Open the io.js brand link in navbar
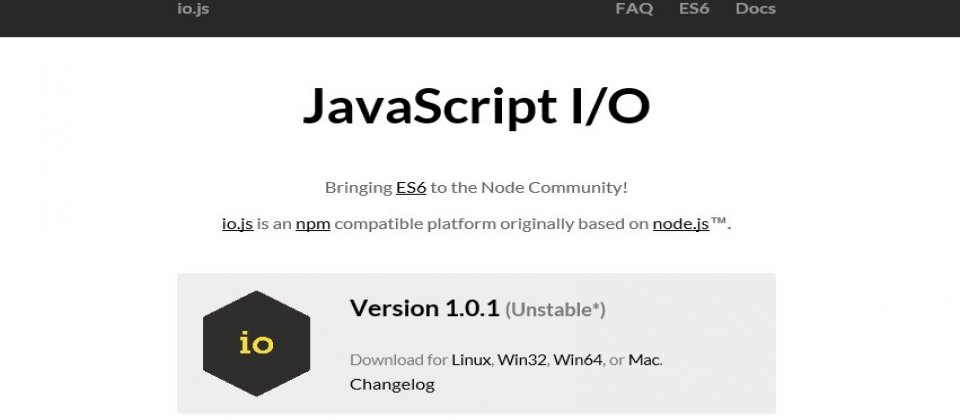Screen dimensions: 960x420 click(193, 9)
